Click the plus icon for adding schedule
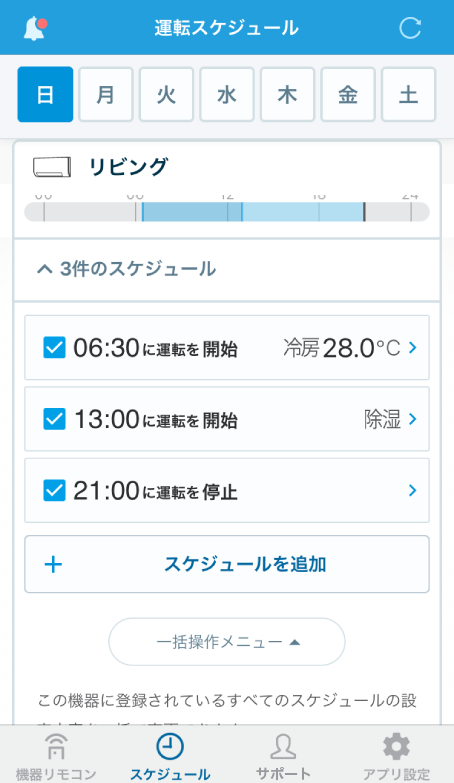Image resolution: width=454 pixels, height=783 pixels. click(53, 565)
